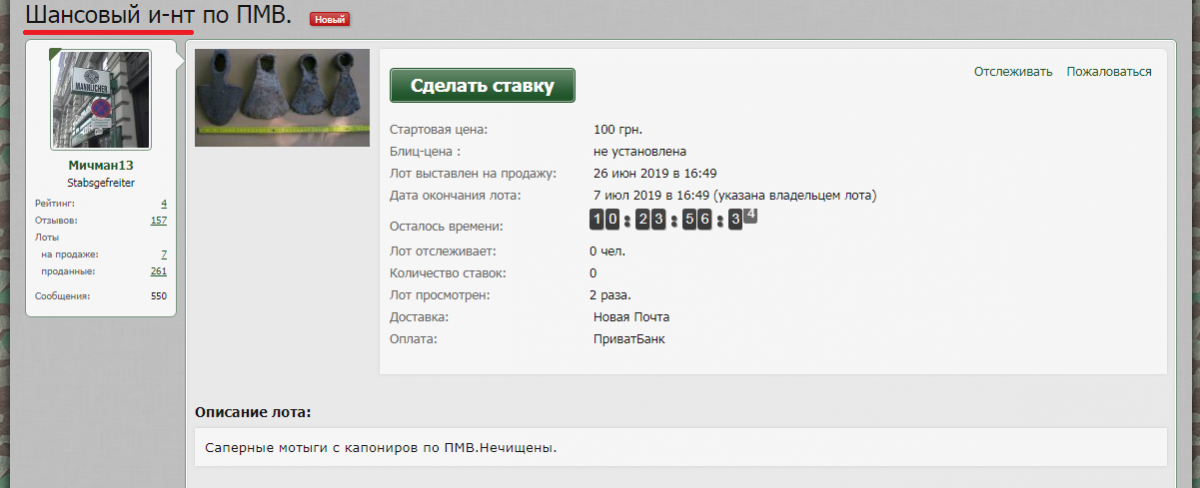Select the Осталось времени: label
This screenshot has width=1200, height=488.
(x=446, y=226)
